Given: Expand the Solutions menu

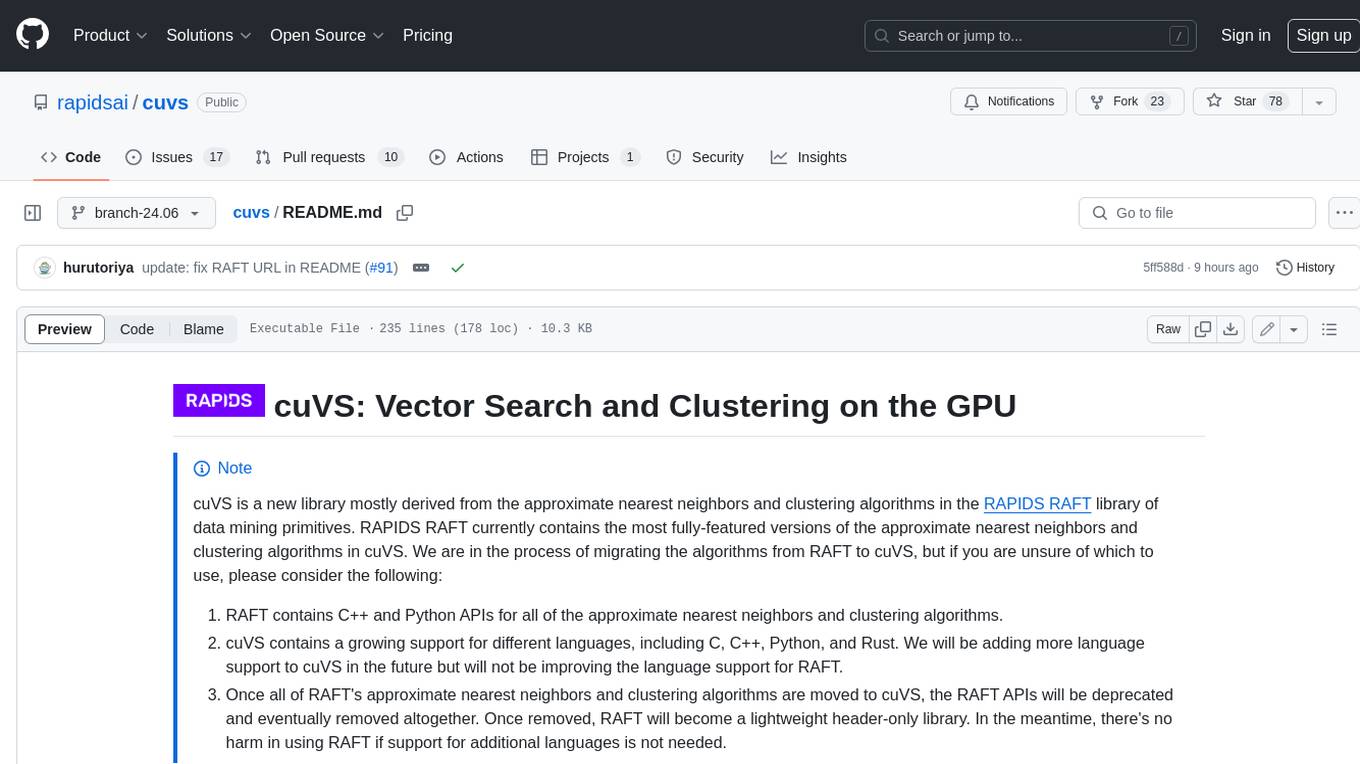Looking at the screenshot, I should 209,35.
